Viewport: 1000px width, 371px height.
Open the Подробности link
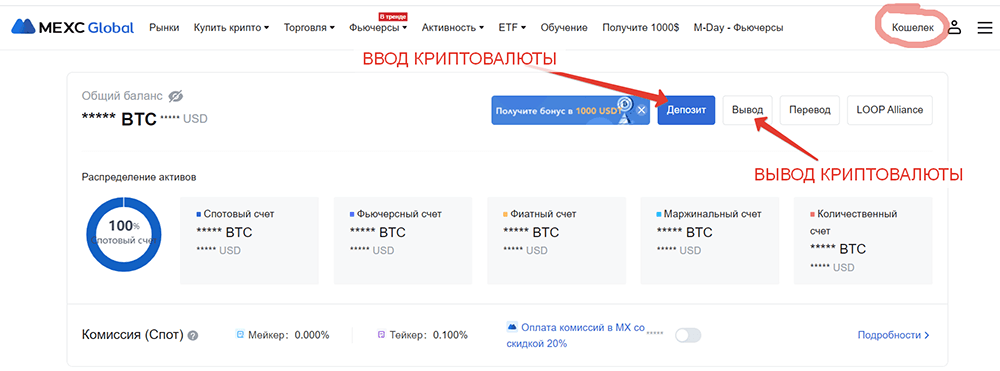click(893, 335)
